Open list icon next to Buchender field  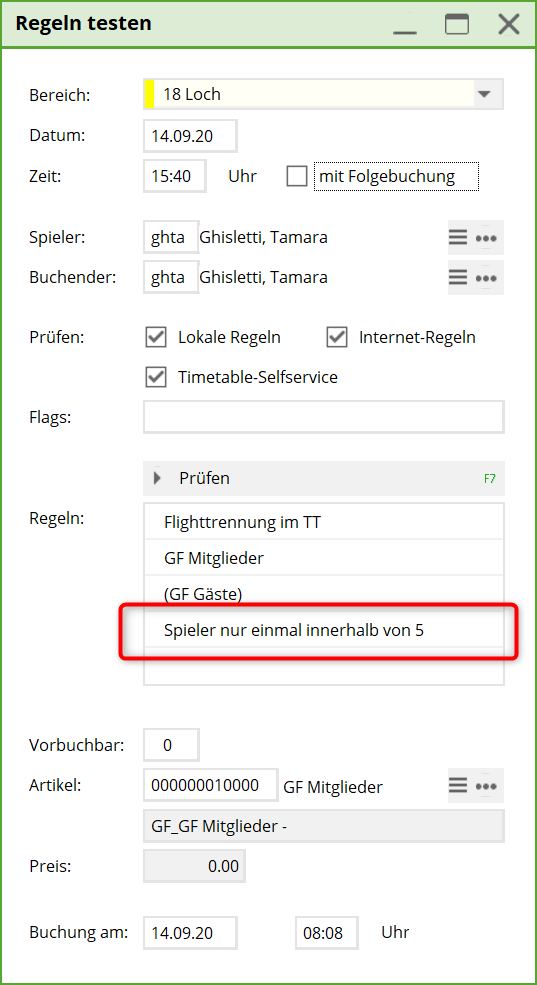[458, 277]
